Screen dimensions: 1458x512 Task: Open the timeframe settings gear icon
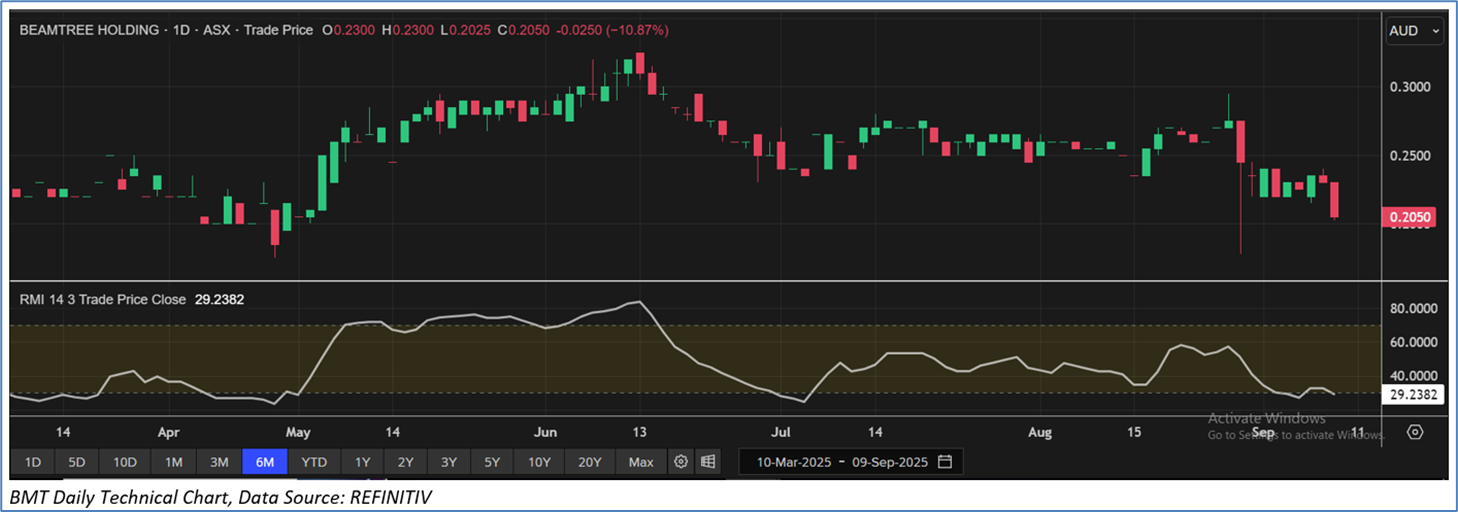pos(681,462)
